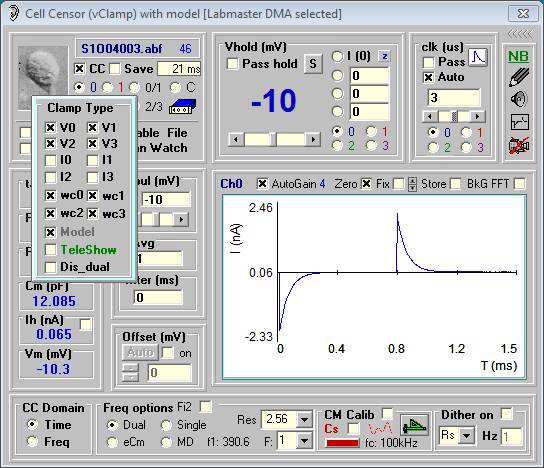This screenshot has width=544, height=468.
Task: Click the S button next to Pass hold
Action: (313, 63)
